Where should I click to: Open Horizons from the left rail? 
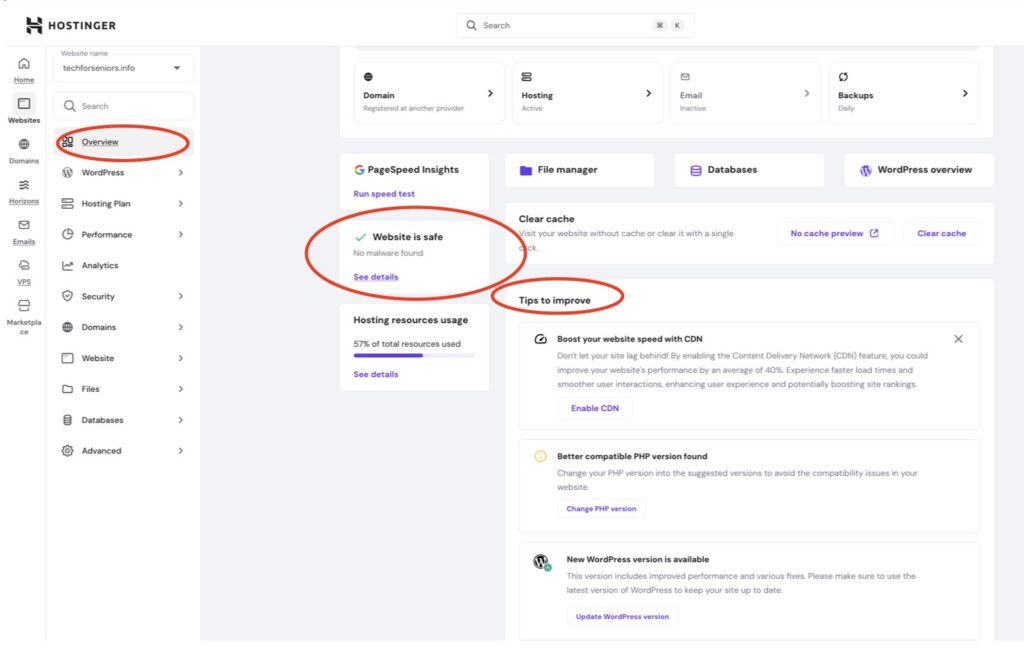point(24,190)
